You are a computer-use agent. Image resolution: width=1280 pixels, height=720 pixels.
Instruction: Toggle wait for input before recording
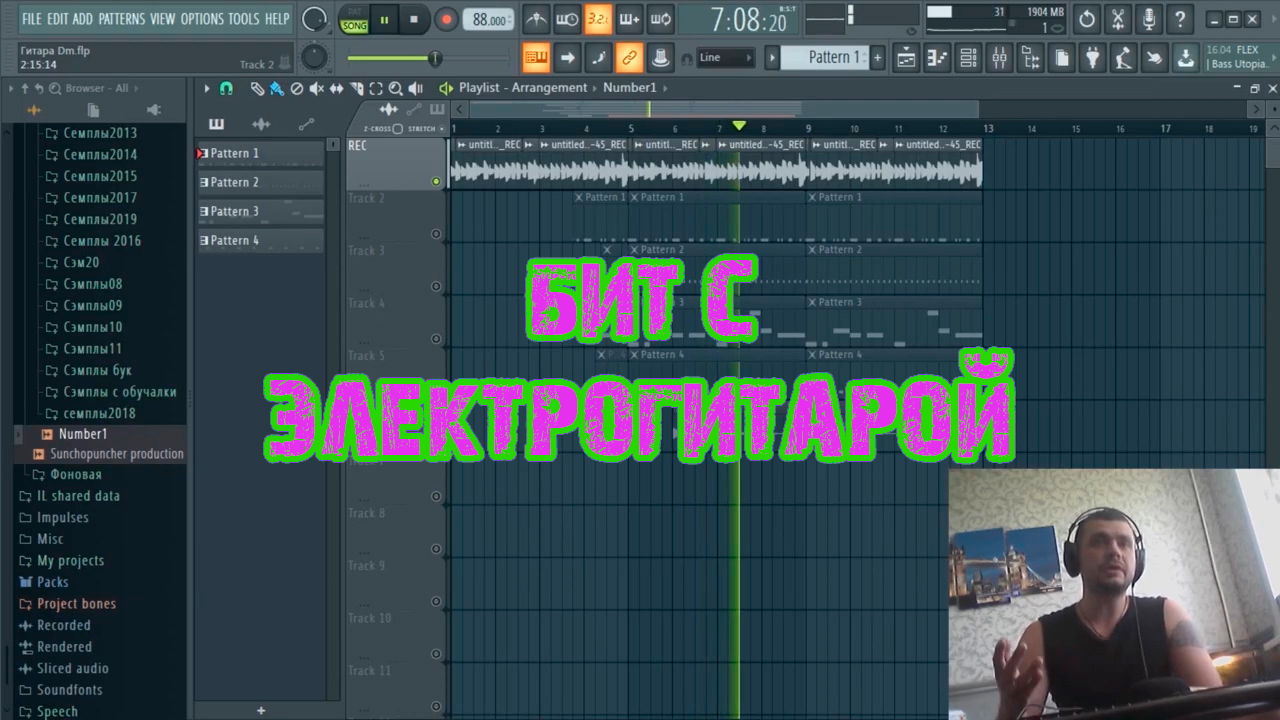pos(567,19)
